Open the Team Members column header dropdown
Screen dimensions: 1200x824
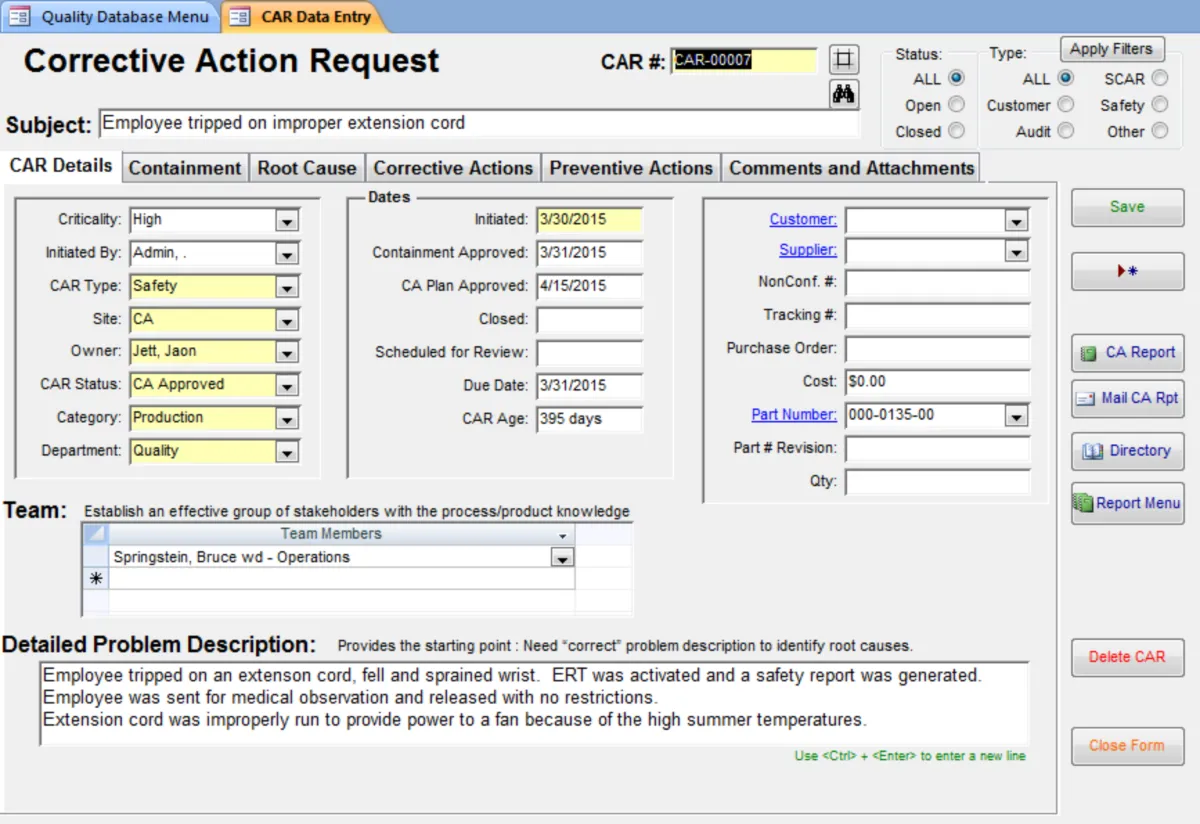pyautogui.click(x=561, y=536)
